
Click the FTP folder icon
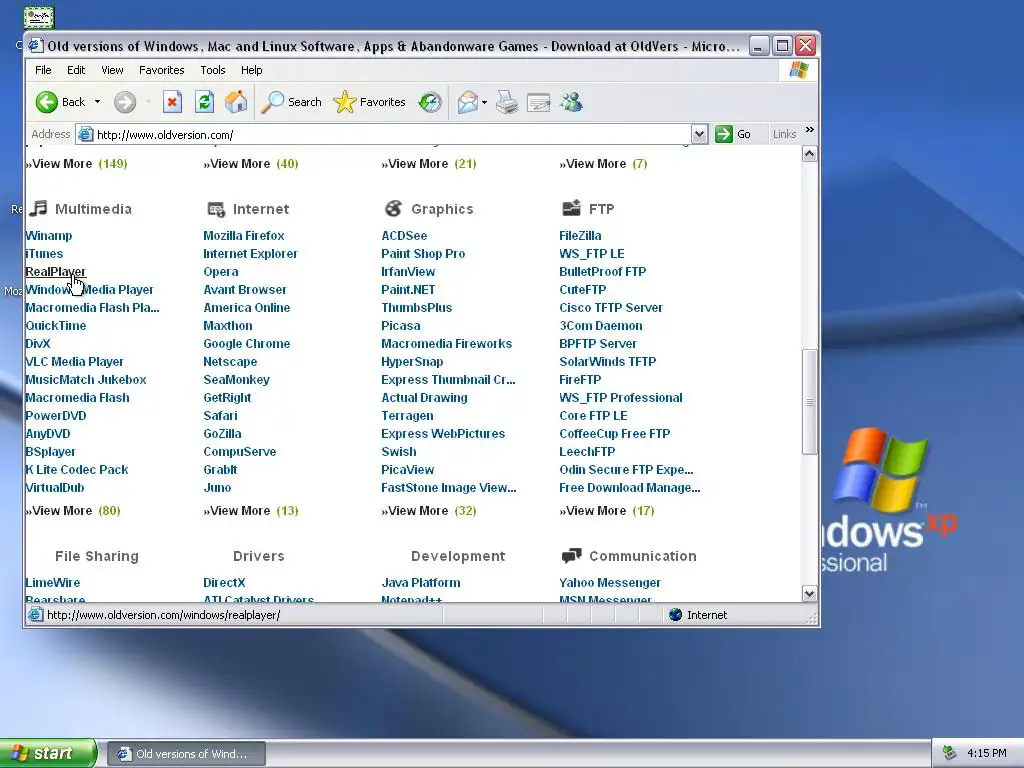(571, 208)
